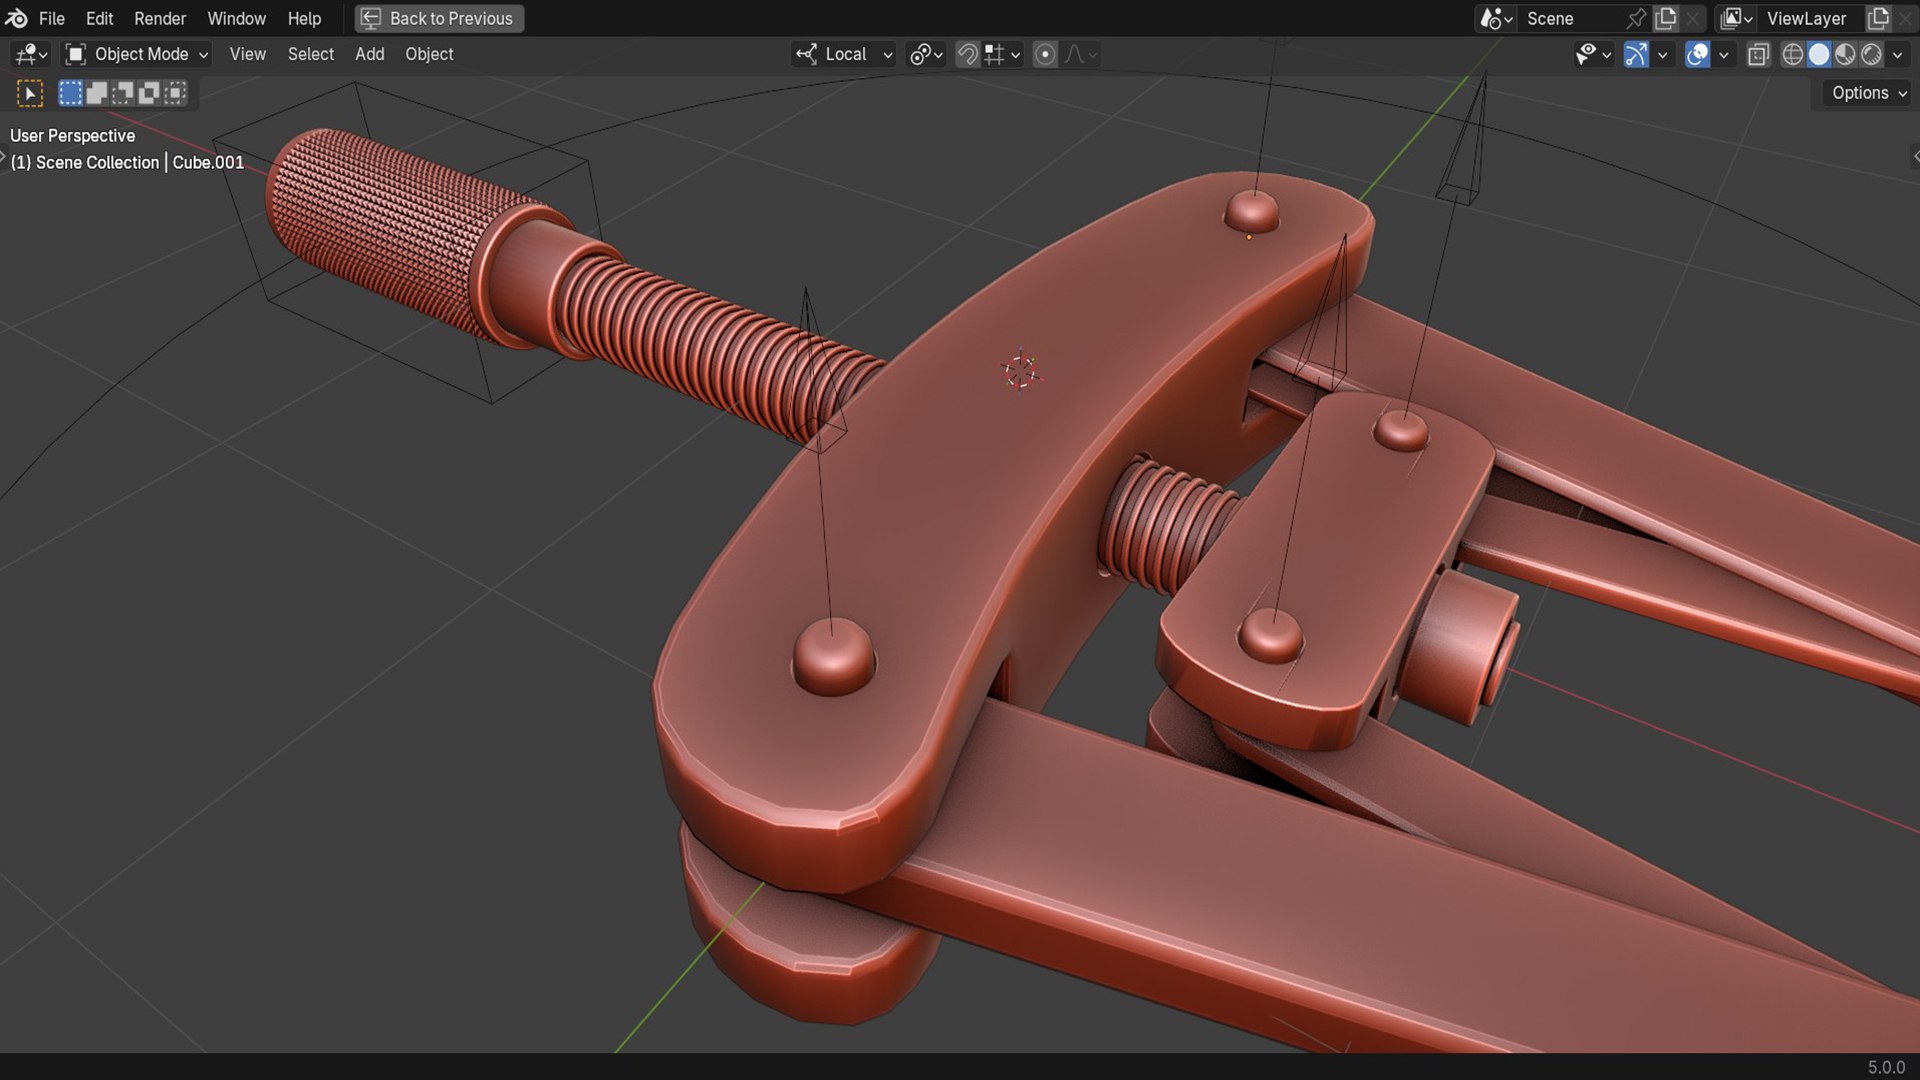Screen dimensions: 1920x1080
Task: Choose the Extend selection mode icon
Action: coord(97,93)
